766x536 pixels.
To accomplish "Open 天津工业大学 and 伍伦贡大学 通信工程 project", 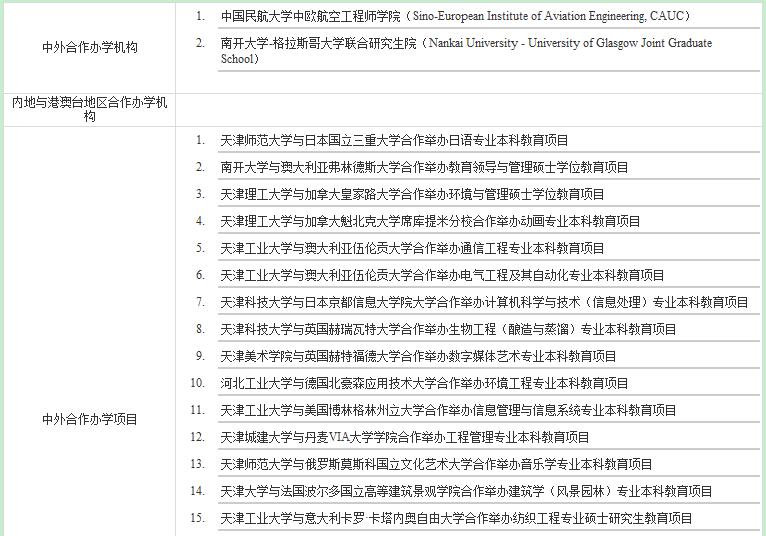I will tap(412, 248).
